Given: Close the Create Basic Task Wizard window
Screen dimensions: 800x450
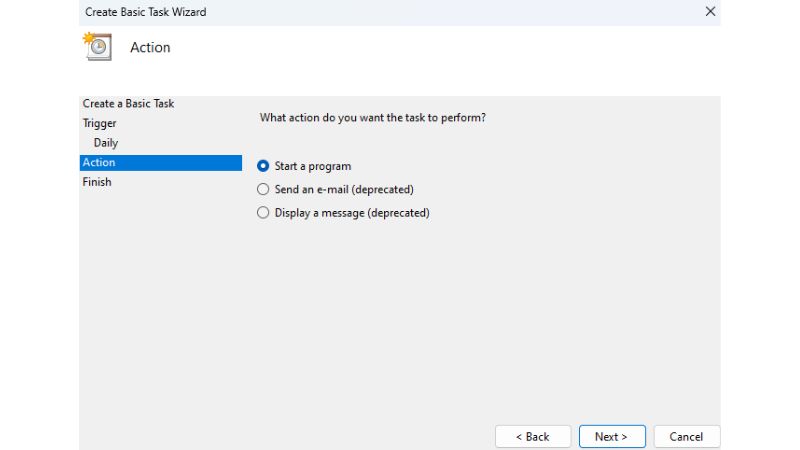Looking at the screenshot, I should pyautogui.click(x=710, y=12).
